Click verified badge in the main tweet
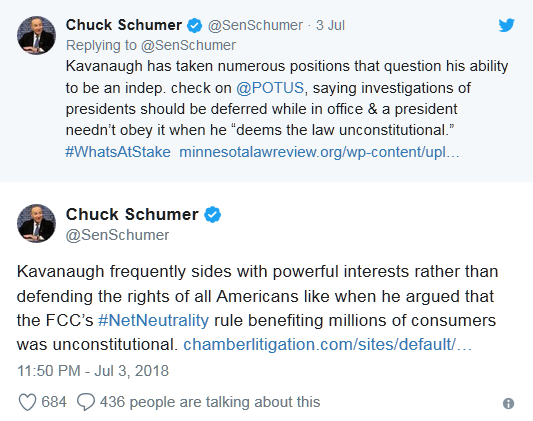The height and width of the screenshot is (421, 533). pos(213,215)
